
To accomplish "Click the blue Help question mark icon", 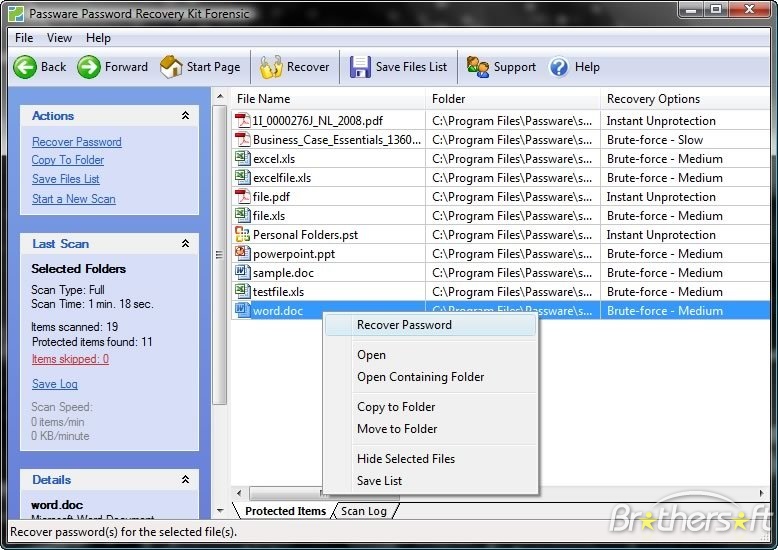I will coord(559,67).
